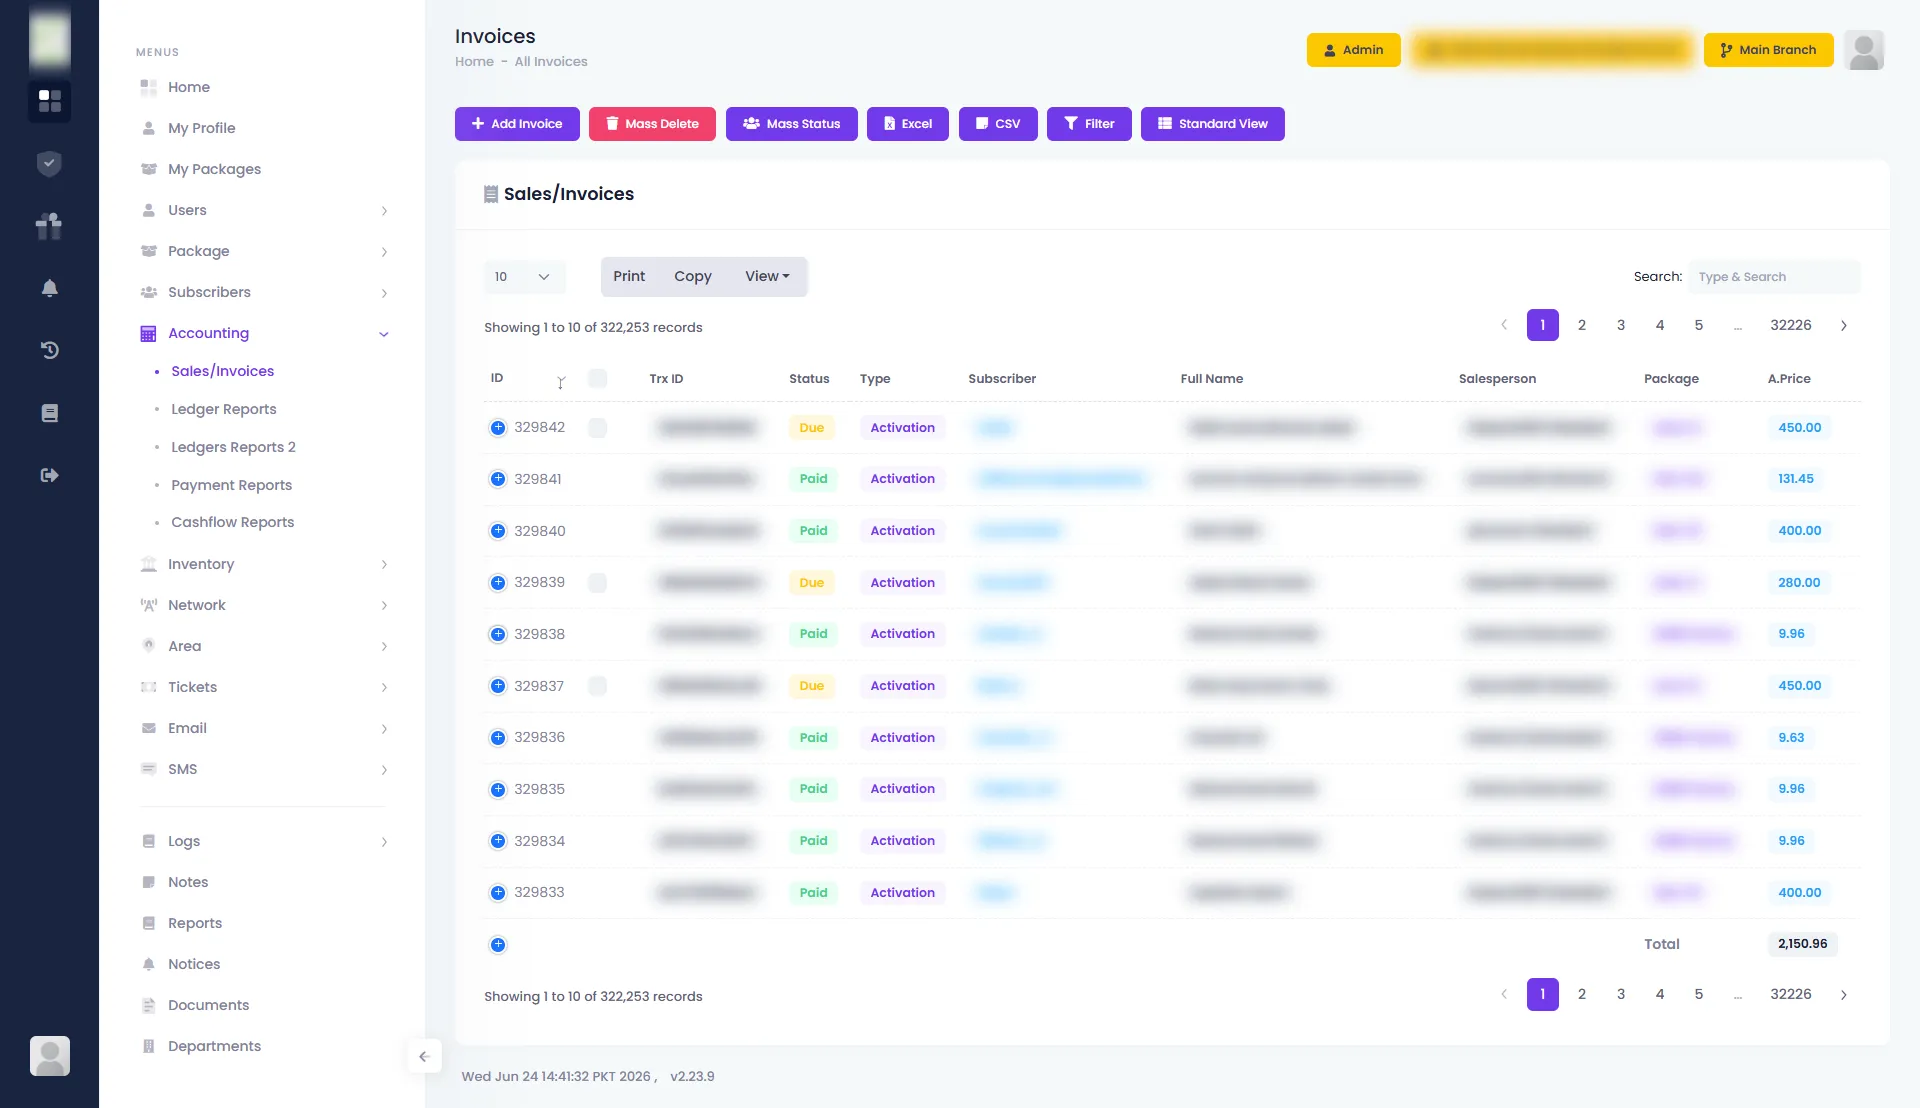Open the notes book icon in left rail
The width and height of the screenshot is (1920, 1108).
[49, 413]
